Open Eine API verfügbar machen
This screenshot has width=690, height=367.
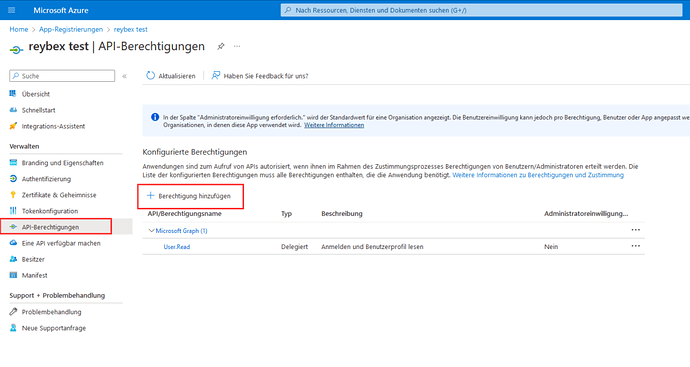[61, 243]
